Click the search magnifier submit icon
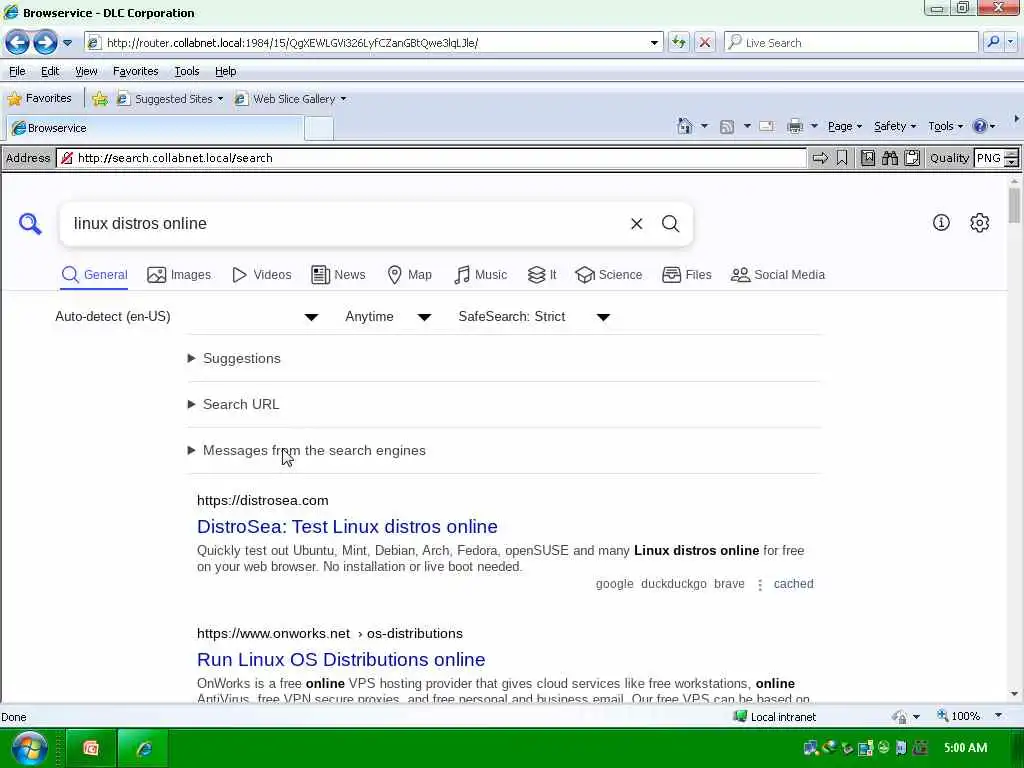The image size is (1024, 768). (671, 224)
